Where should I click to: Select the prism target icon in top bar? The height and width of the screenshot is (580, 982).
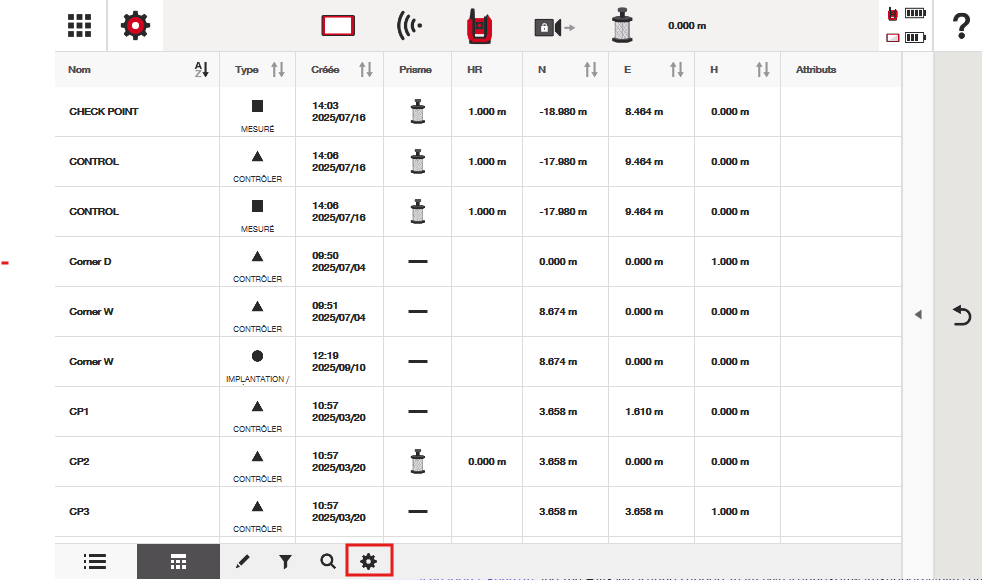click(x=622, y=26)
